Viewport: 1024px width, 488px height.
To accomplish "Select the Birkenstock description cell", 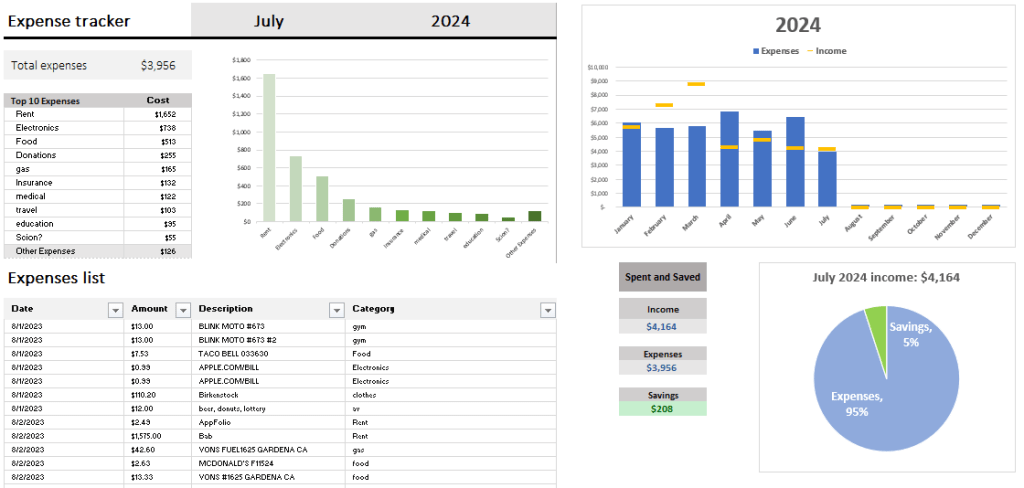I will (x=220, y=395).
